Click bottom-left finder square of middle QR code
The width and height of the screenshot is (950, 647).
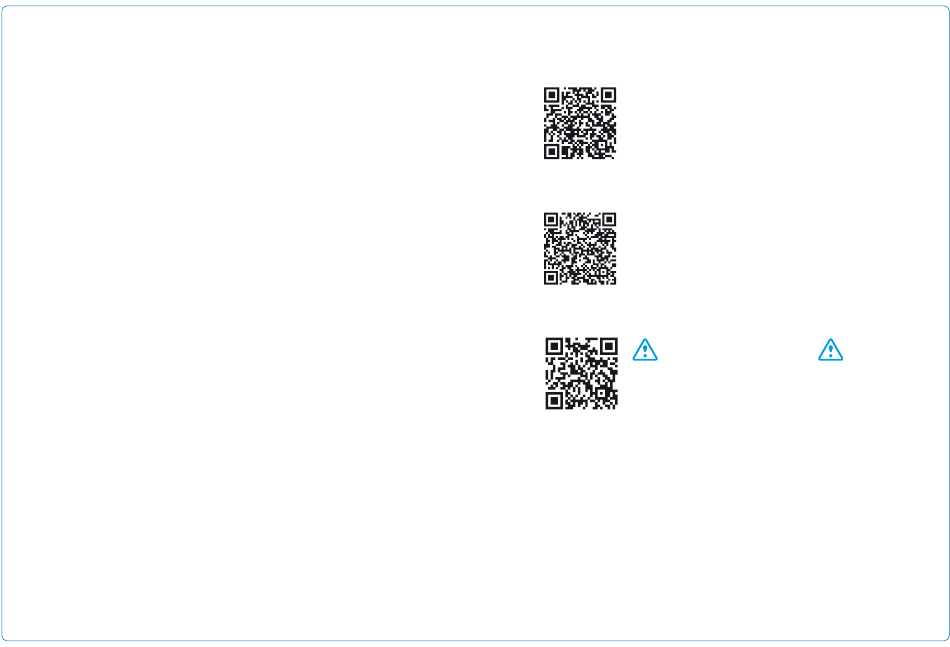tap(551, 277)
